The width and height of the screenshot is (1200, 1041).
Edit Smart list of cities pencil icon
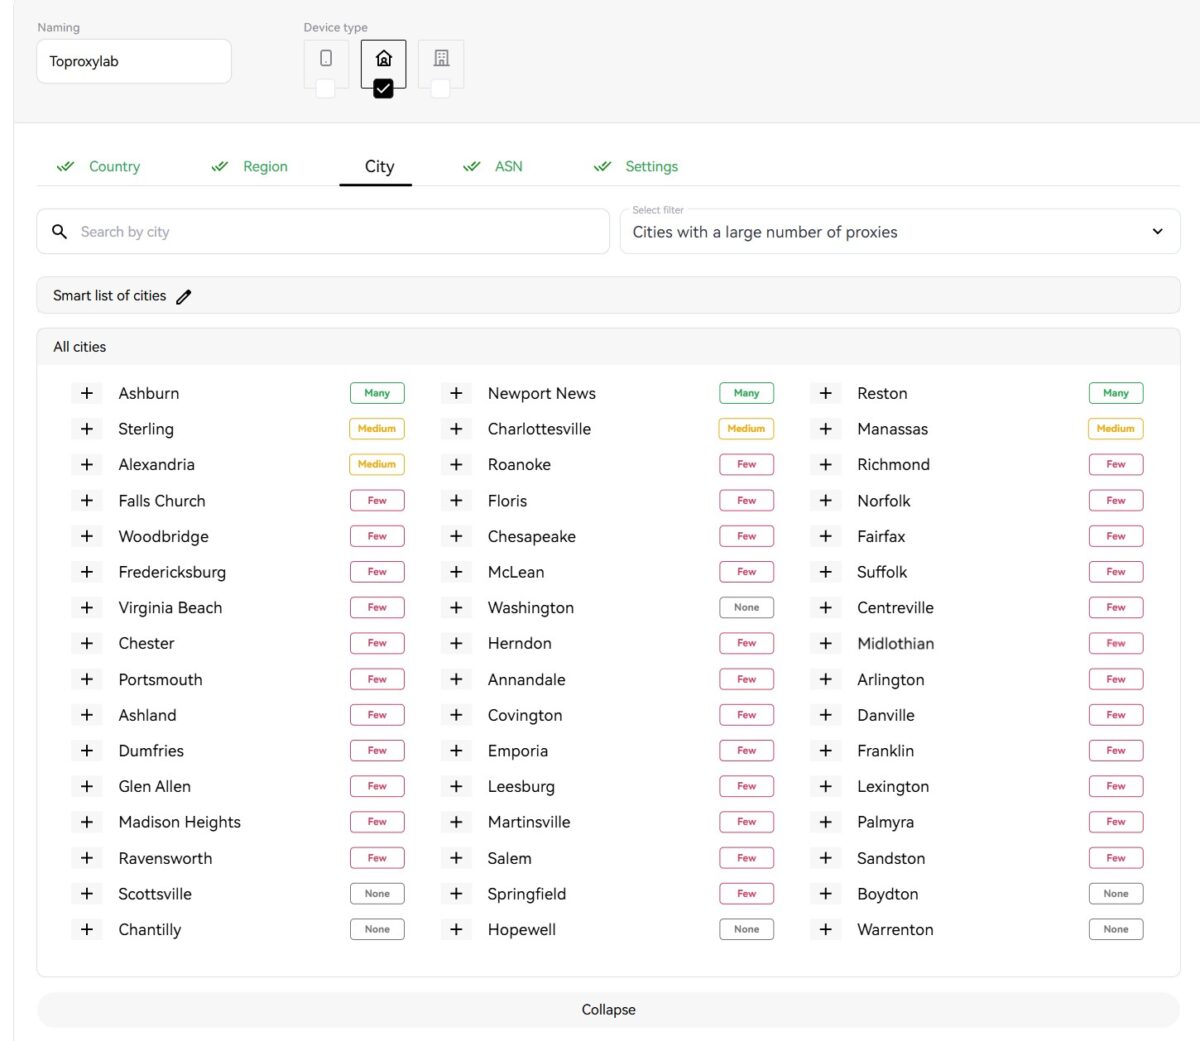tap(184, 297)
